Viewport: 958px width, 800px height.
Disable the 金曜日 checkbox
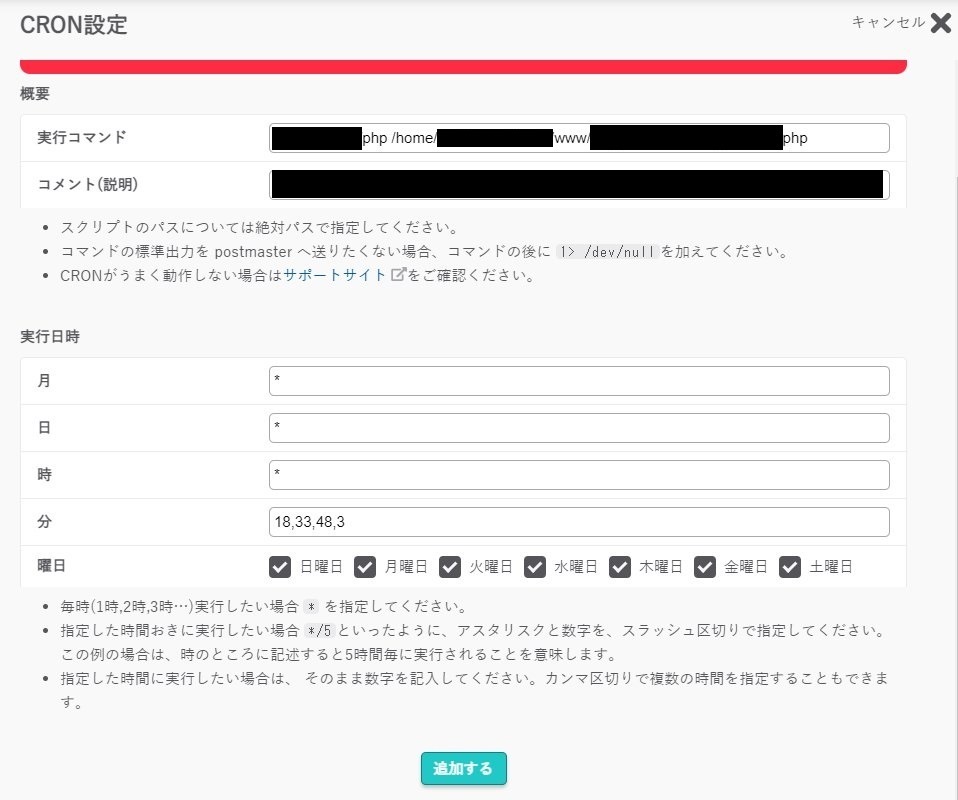point(704,567)
